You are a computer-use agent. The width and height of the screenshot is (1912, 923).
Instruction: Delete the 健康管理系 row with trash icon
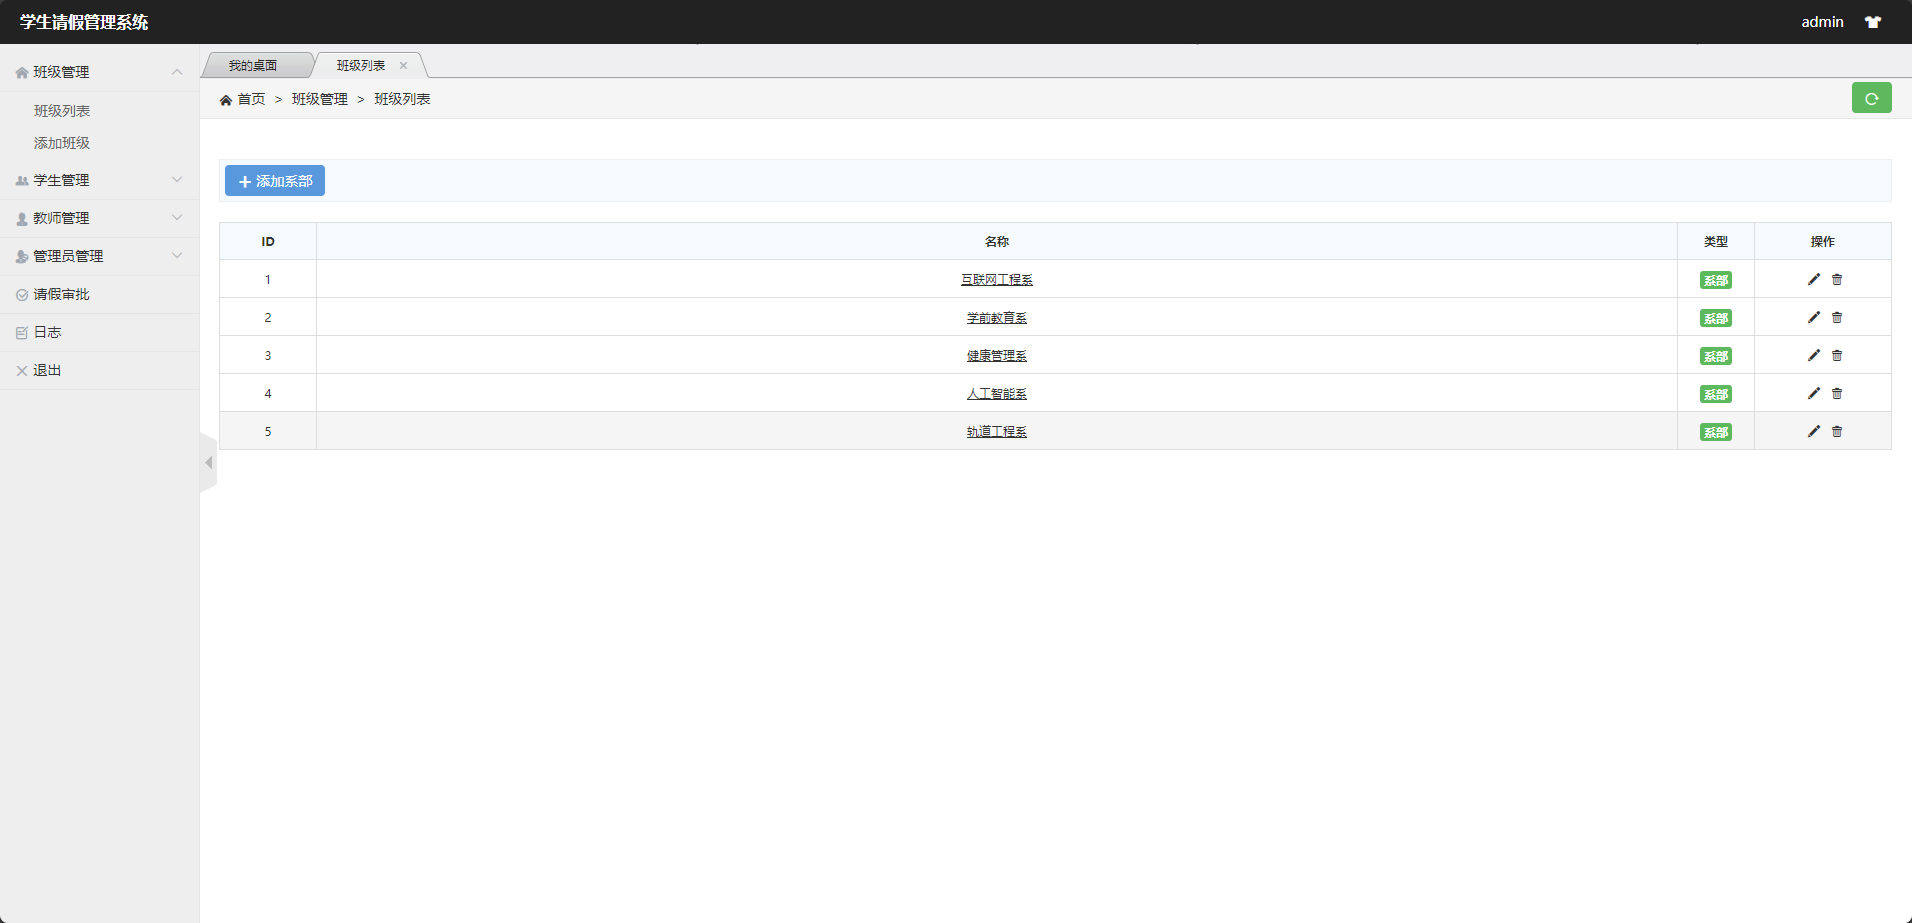pyautogui.click(x=1837, y=356)
